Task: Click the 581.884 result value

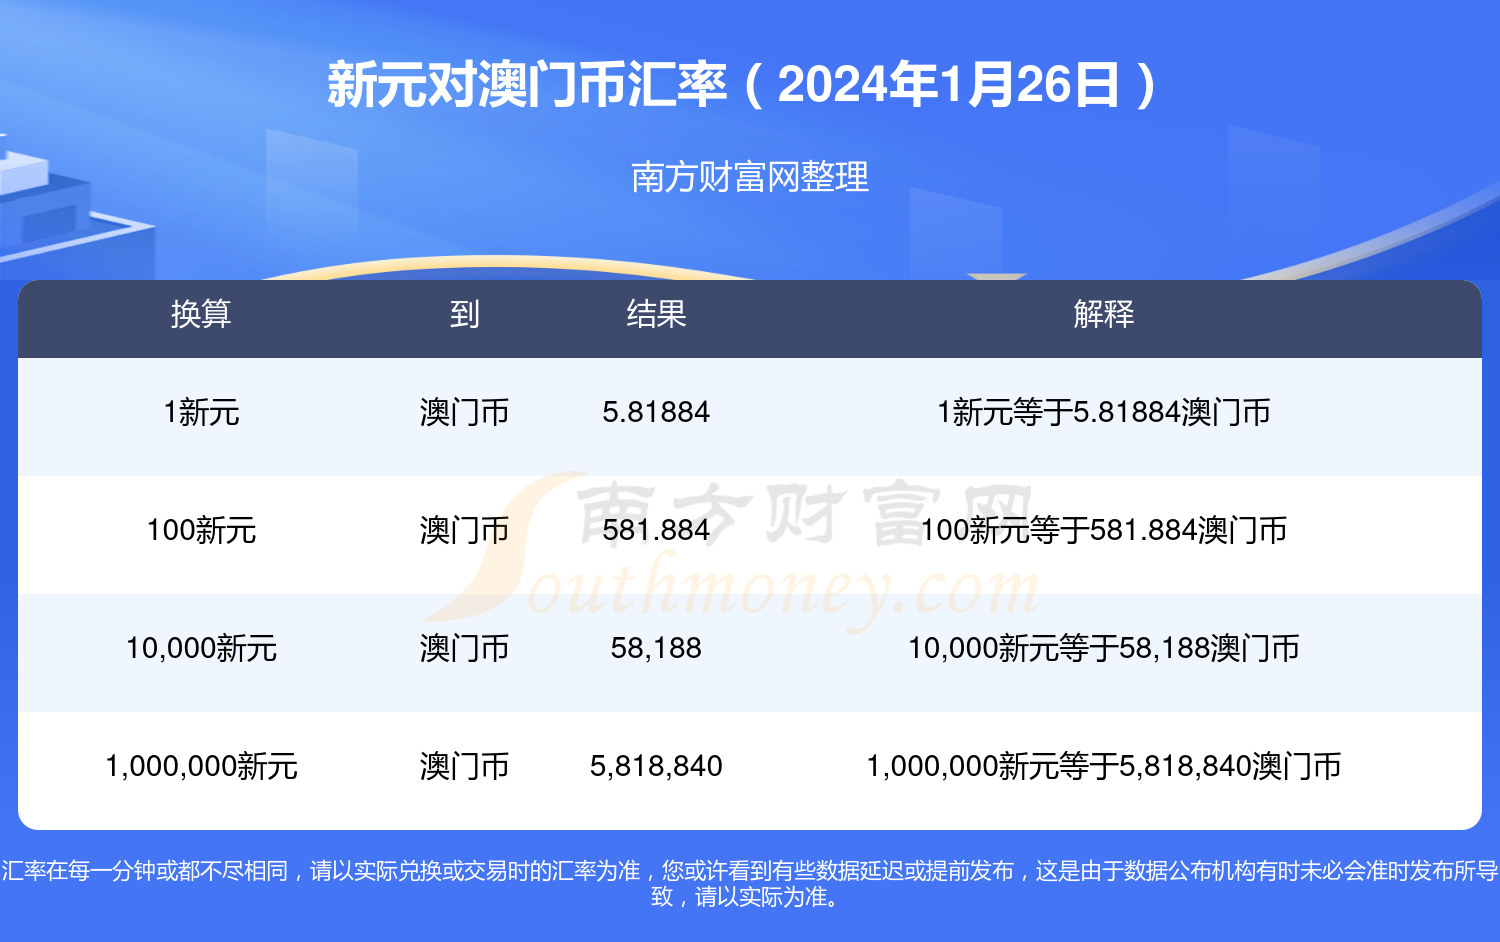Action: (x=656, y=530)
